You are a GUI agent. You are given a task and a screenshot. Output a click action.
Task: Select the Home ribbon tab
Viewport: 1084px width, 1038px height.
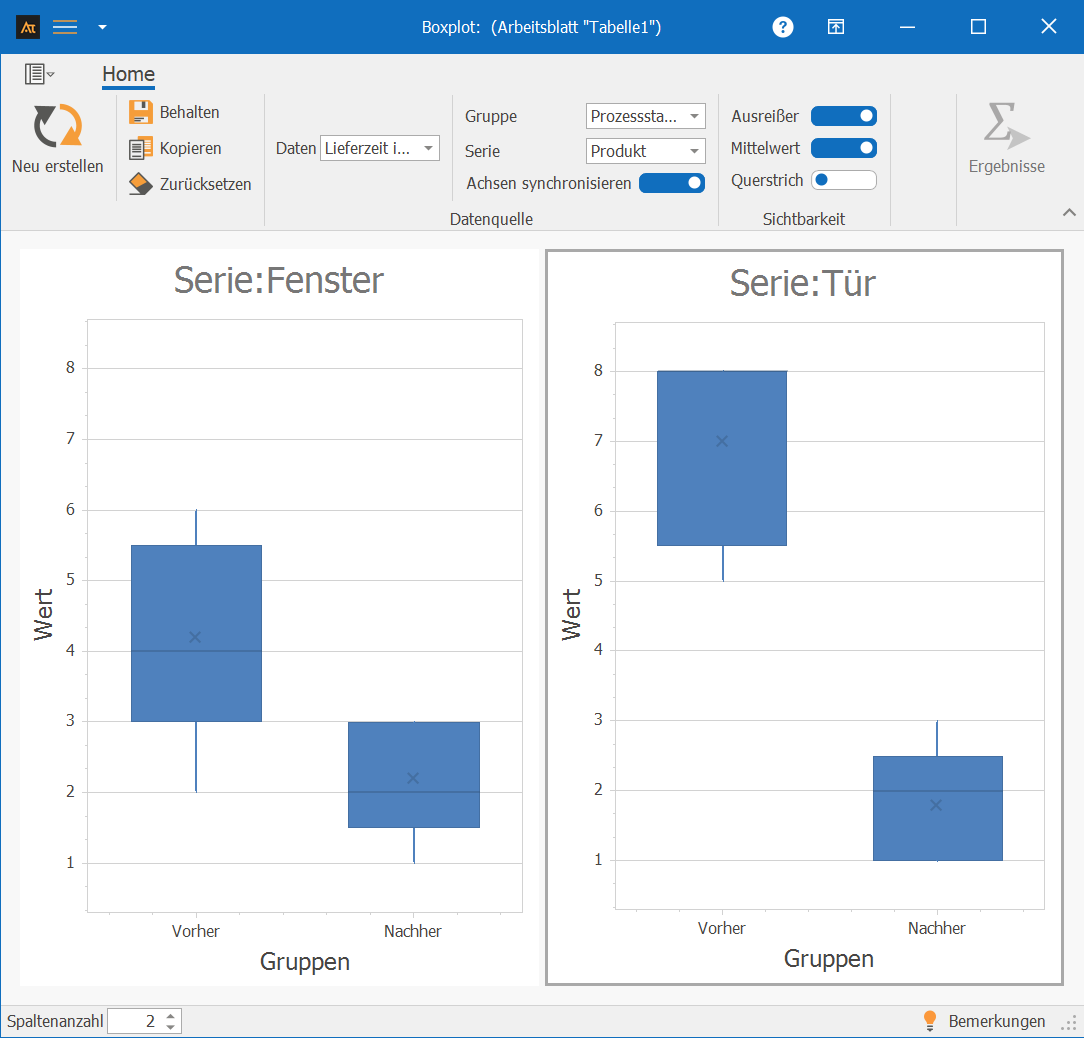pos(128,74)
